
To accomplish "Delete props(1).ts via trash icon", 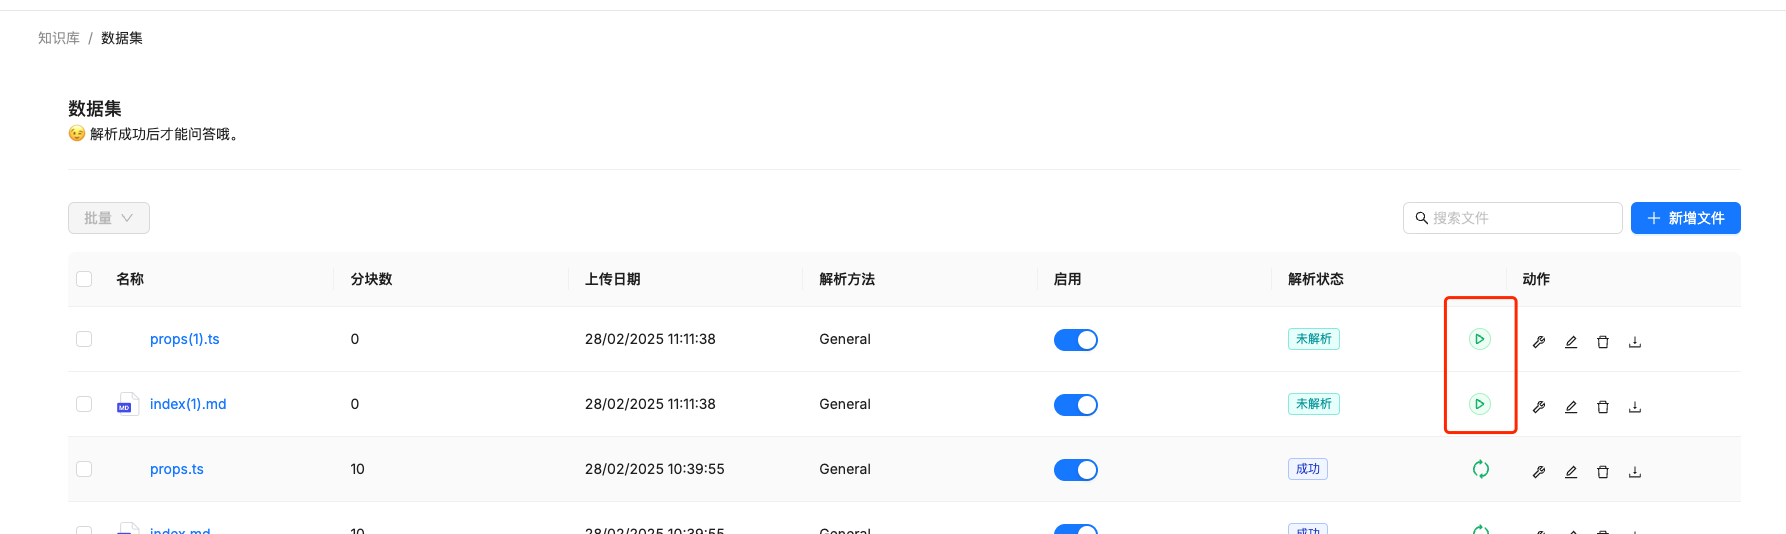I will pos(1603,342).
